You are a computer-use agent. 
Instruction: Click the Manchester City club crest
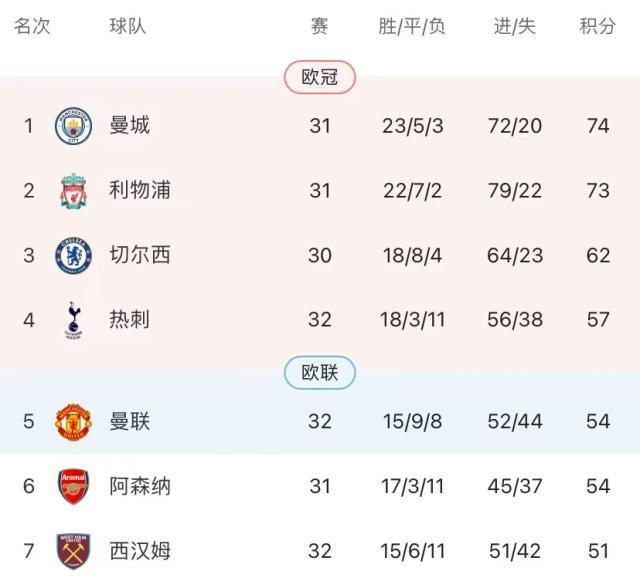click(x=73, y=126)
